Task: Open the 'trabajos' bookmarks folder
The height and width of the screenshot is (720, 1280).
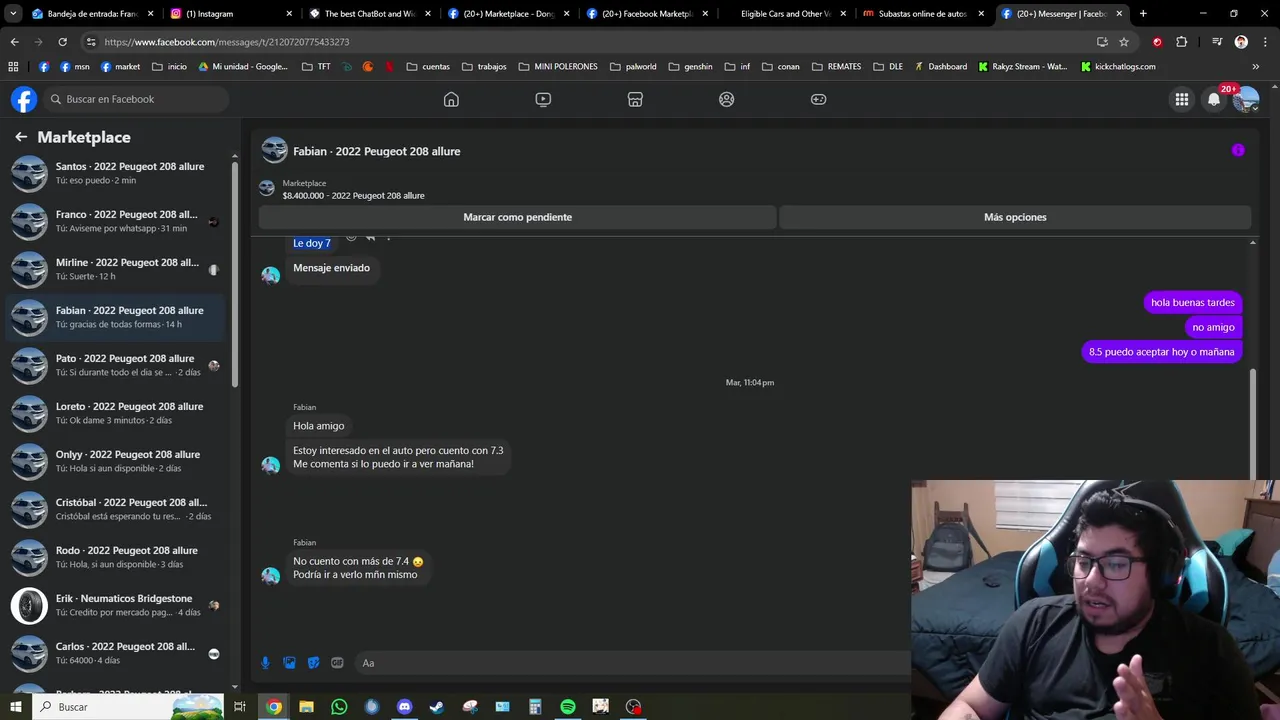Action: tap(484, 67)
